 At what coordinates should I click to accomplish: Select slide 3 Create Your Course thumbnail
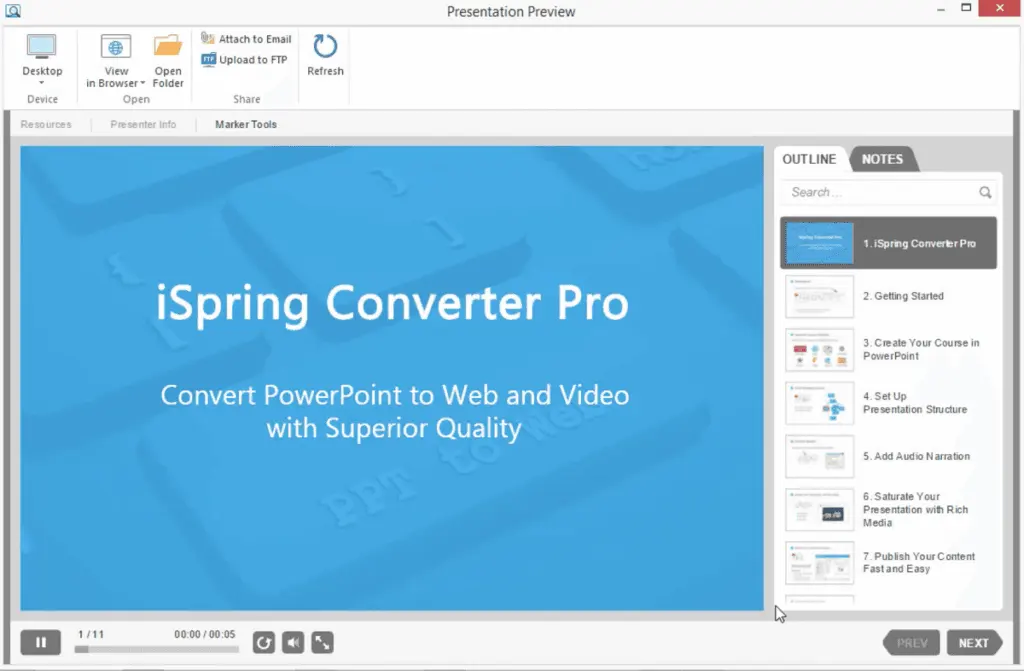click(x=819, y=350)
